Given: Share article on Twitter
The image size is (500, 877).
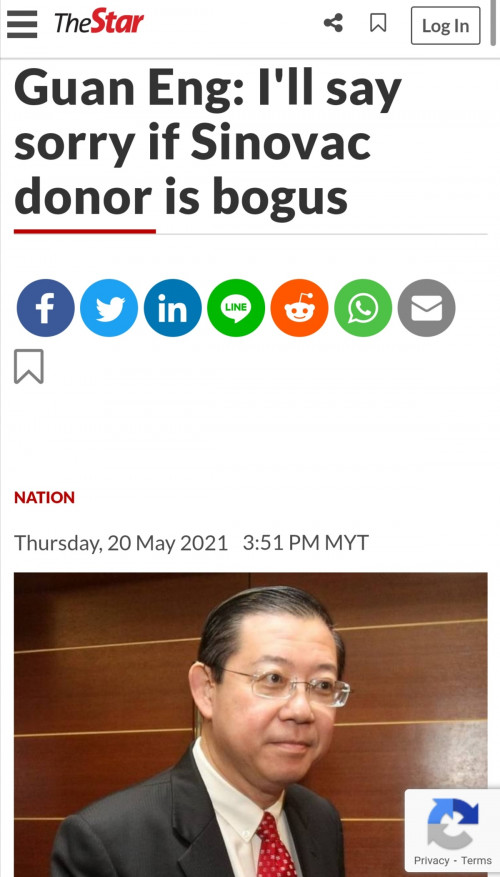Looking at the screenshot, I should coord(109,308).
